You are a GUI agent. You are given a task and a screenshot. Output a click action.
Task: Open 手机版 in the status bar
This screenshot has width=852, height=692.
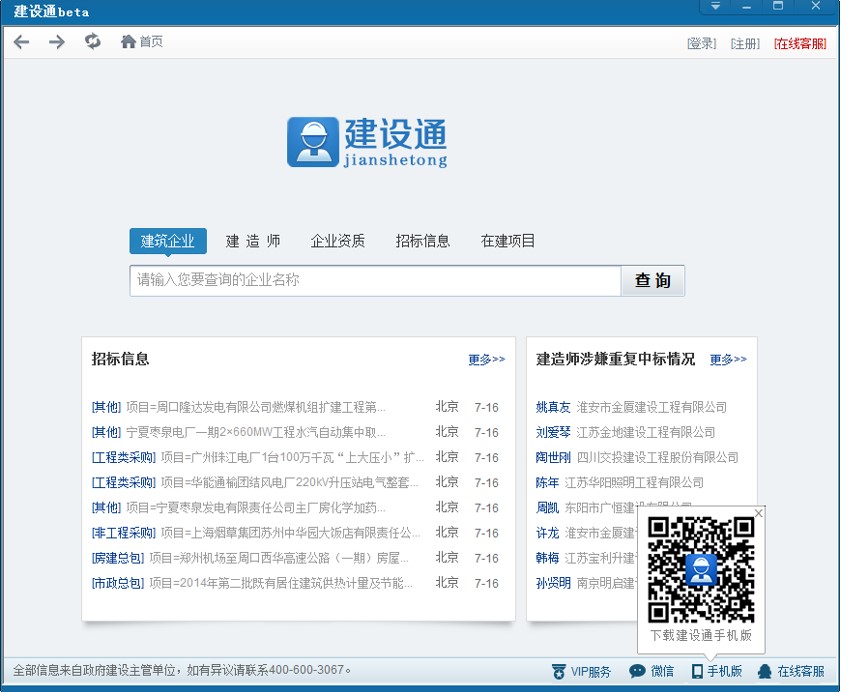coord(717,671)
